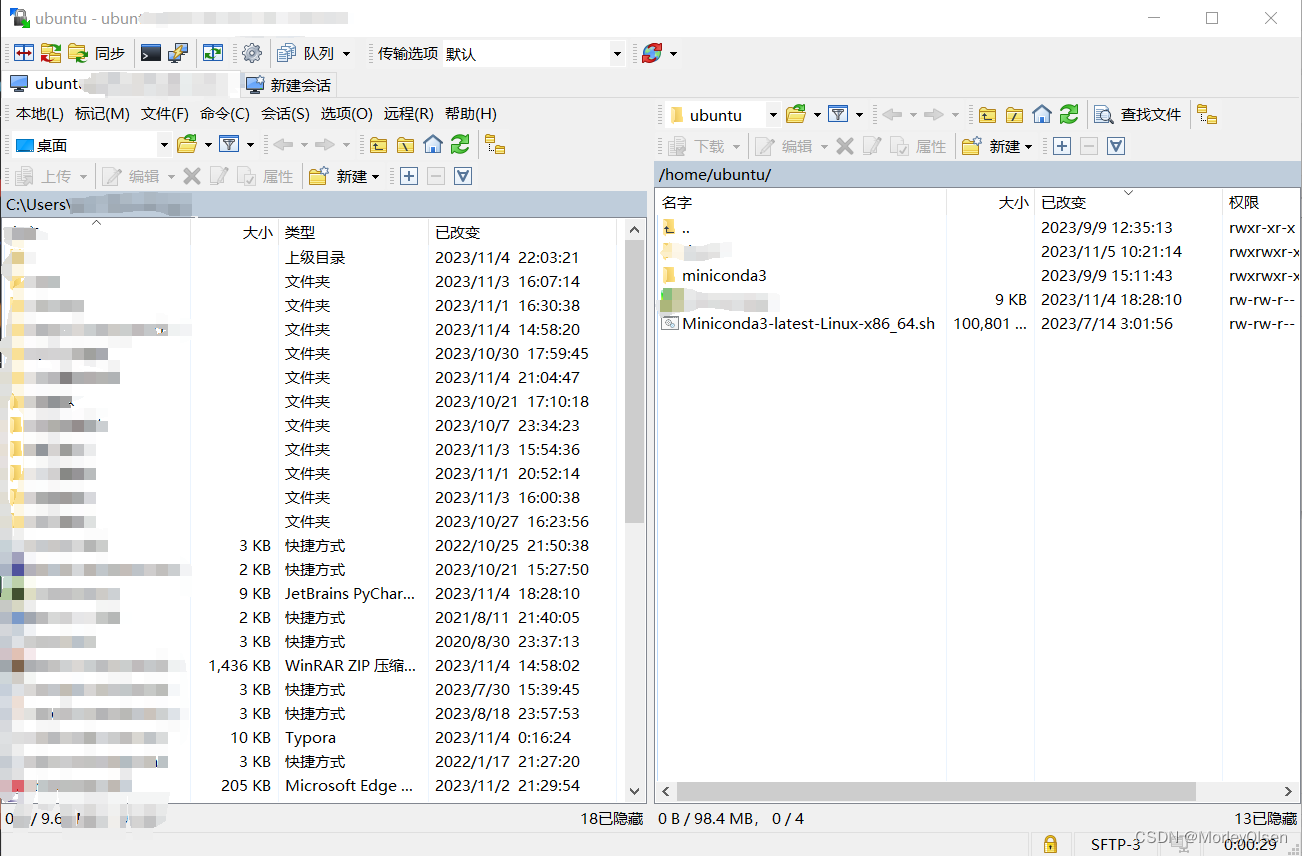Expand dropdown arrow beside session refresh globe icon
This screenshot has width=1302, height=856.
click(x=673, y=53)
